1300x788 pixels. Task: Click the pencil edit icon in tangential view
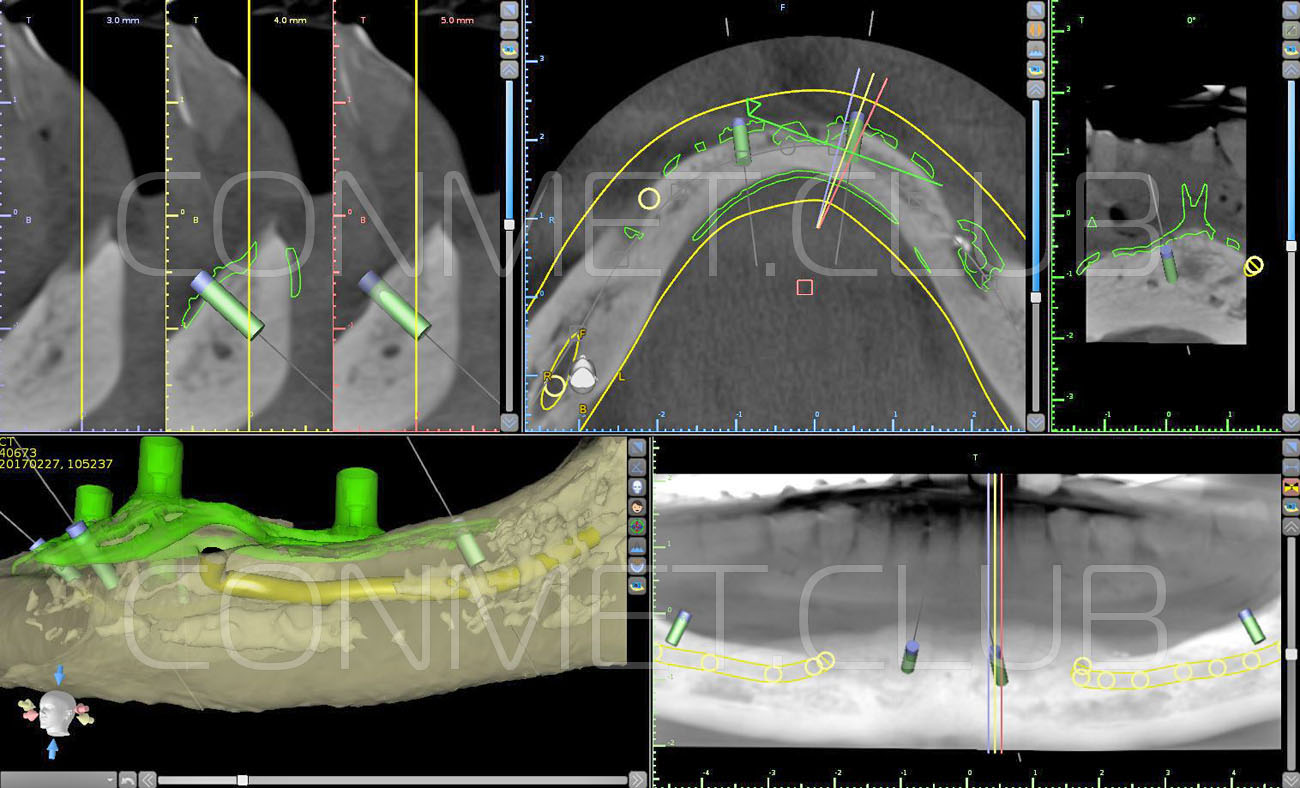coord(1291,29)
